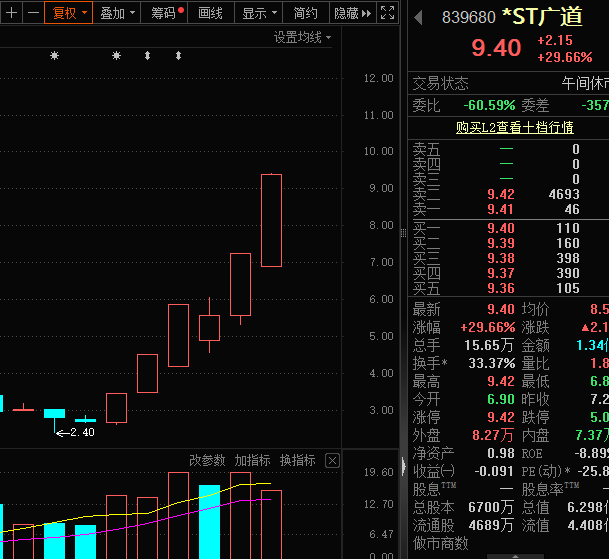The width and height of the screenshot is (609, 559).
Task: Click 换指标 to switch indicator
Action: pyautogui.click(x=297, y=461)
